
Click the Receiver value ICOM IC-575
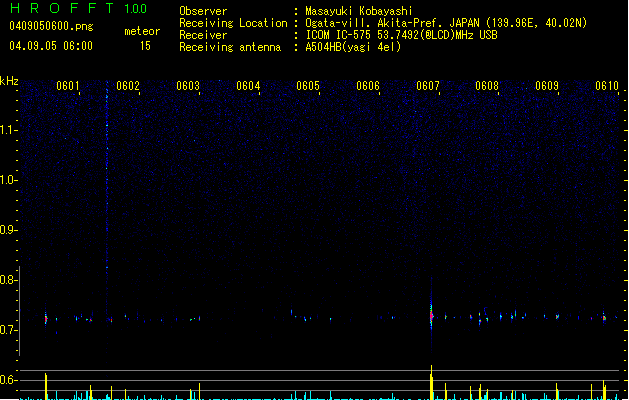coord(339,35)
